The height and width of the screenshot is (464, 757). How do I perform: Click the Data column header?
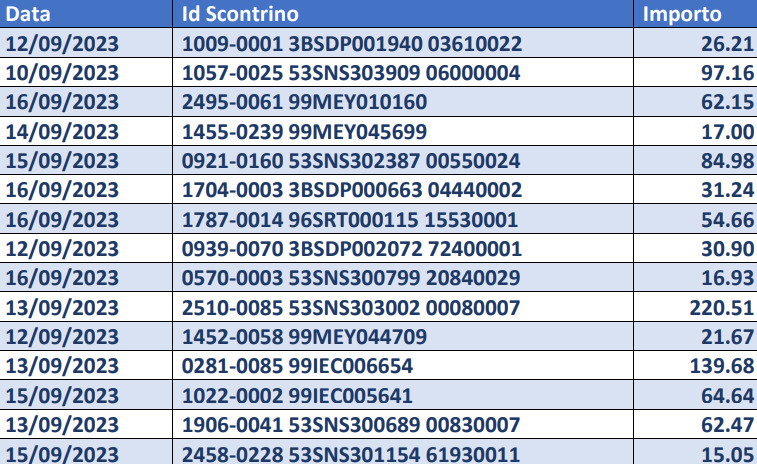(86, 14)
